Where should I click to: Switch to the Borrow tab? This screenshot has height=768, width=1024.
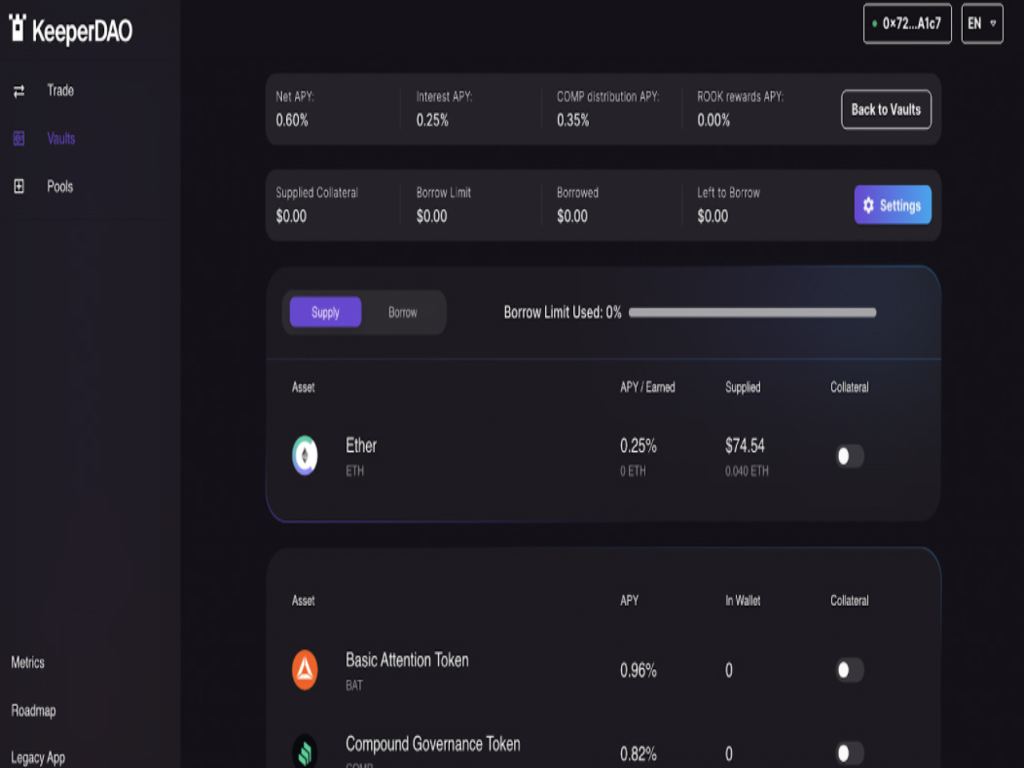[x=403, y=313]
